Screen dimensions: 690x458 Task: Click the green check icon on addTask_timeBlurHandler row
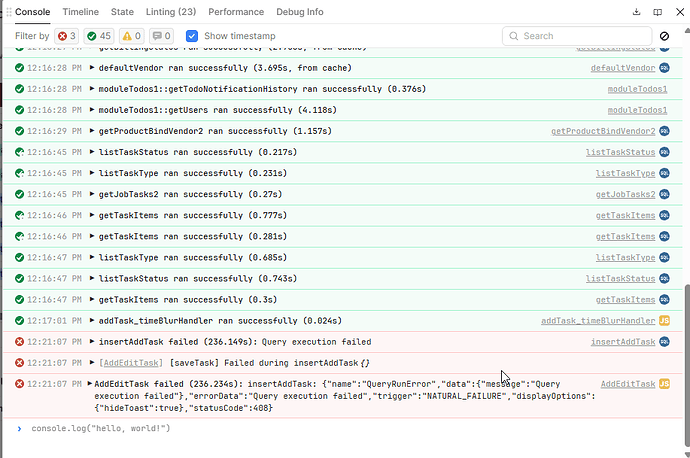coord(19,321)
